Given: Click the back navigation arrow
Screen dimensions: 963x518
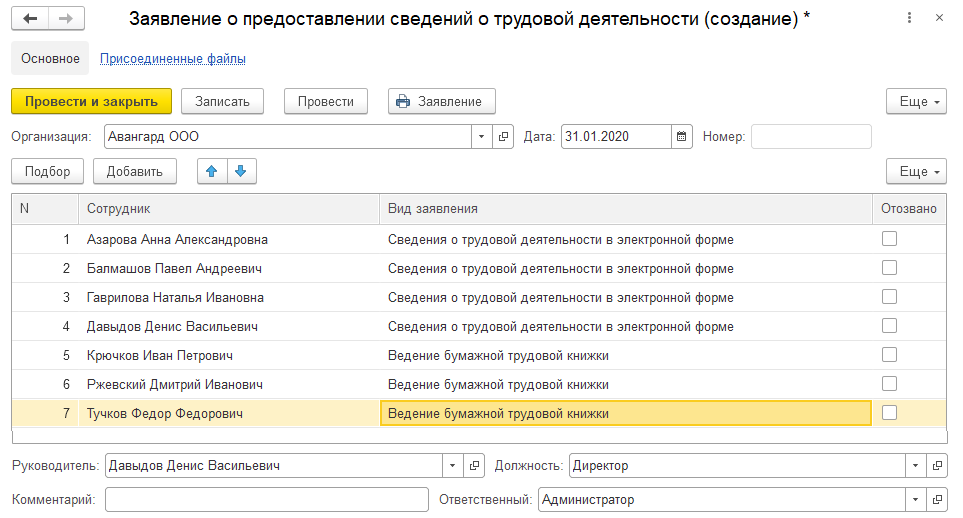Looking at the screenshot, I should 31,19.
